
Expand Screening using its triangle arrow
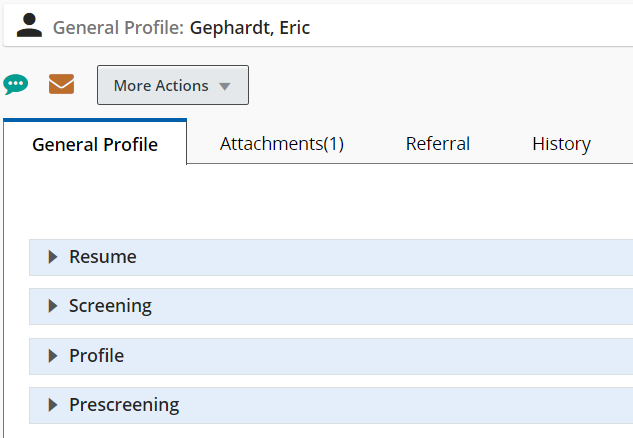click(x=53, y=306)
